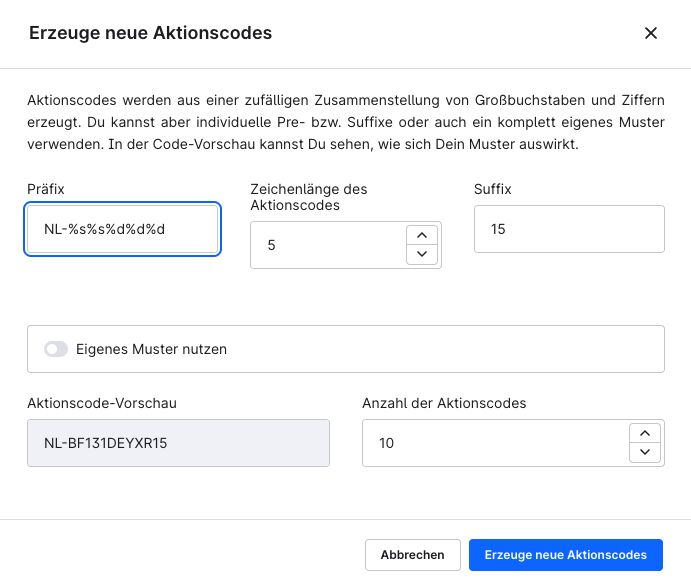Click the Zeichenlänge des Aktionscodes label

(309, 197)
